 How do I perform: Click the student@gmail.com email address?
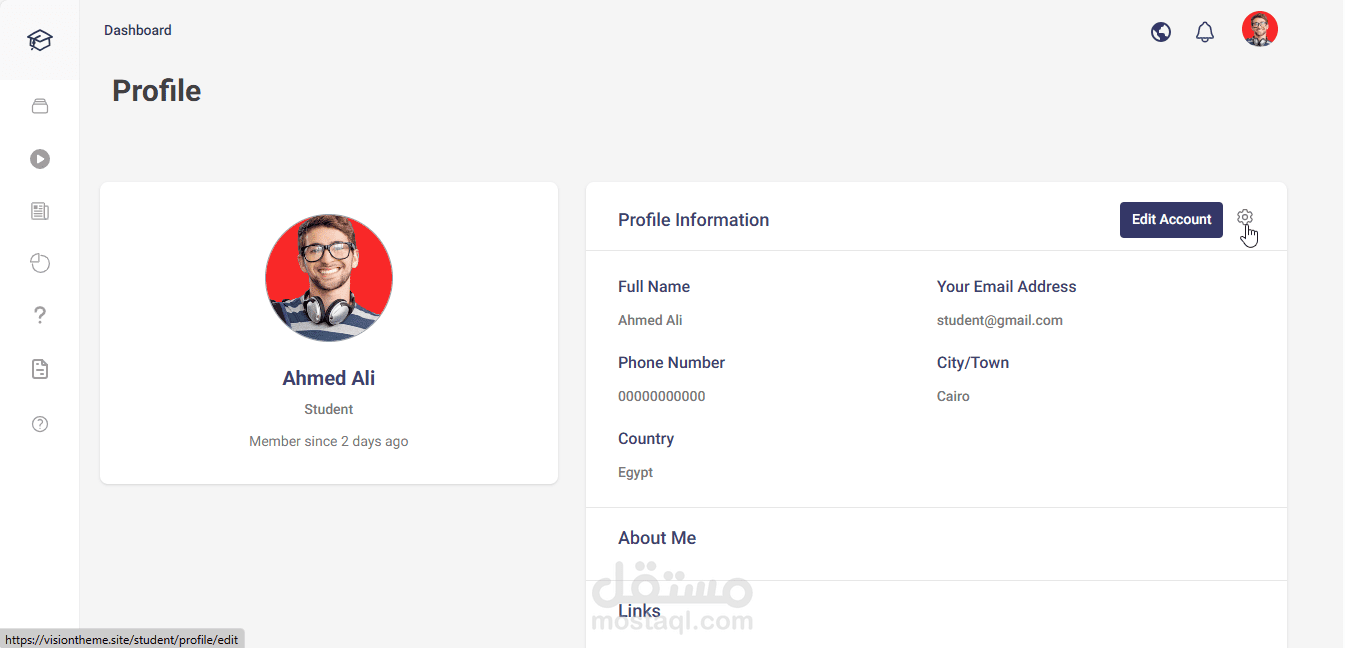click(x=999, y=321)
